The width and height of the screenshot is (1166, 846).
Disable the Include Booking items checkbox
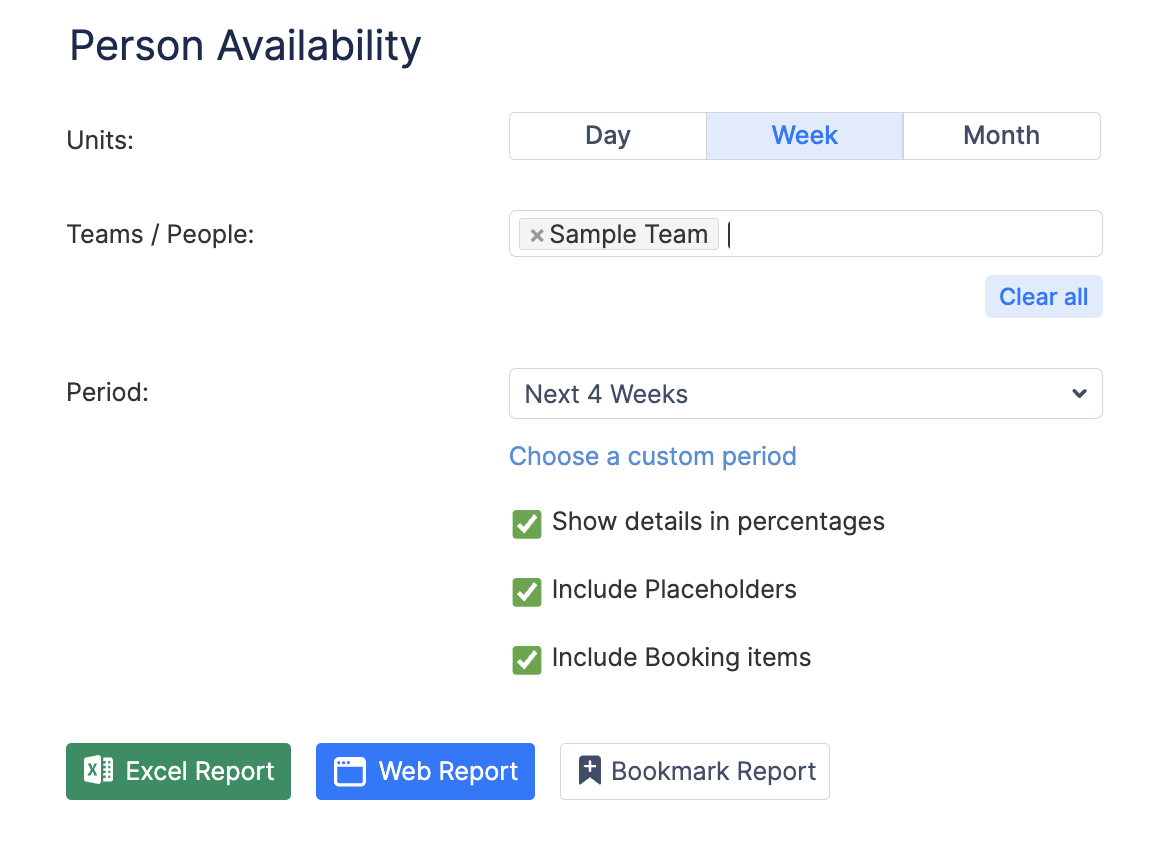click(526, 659)
